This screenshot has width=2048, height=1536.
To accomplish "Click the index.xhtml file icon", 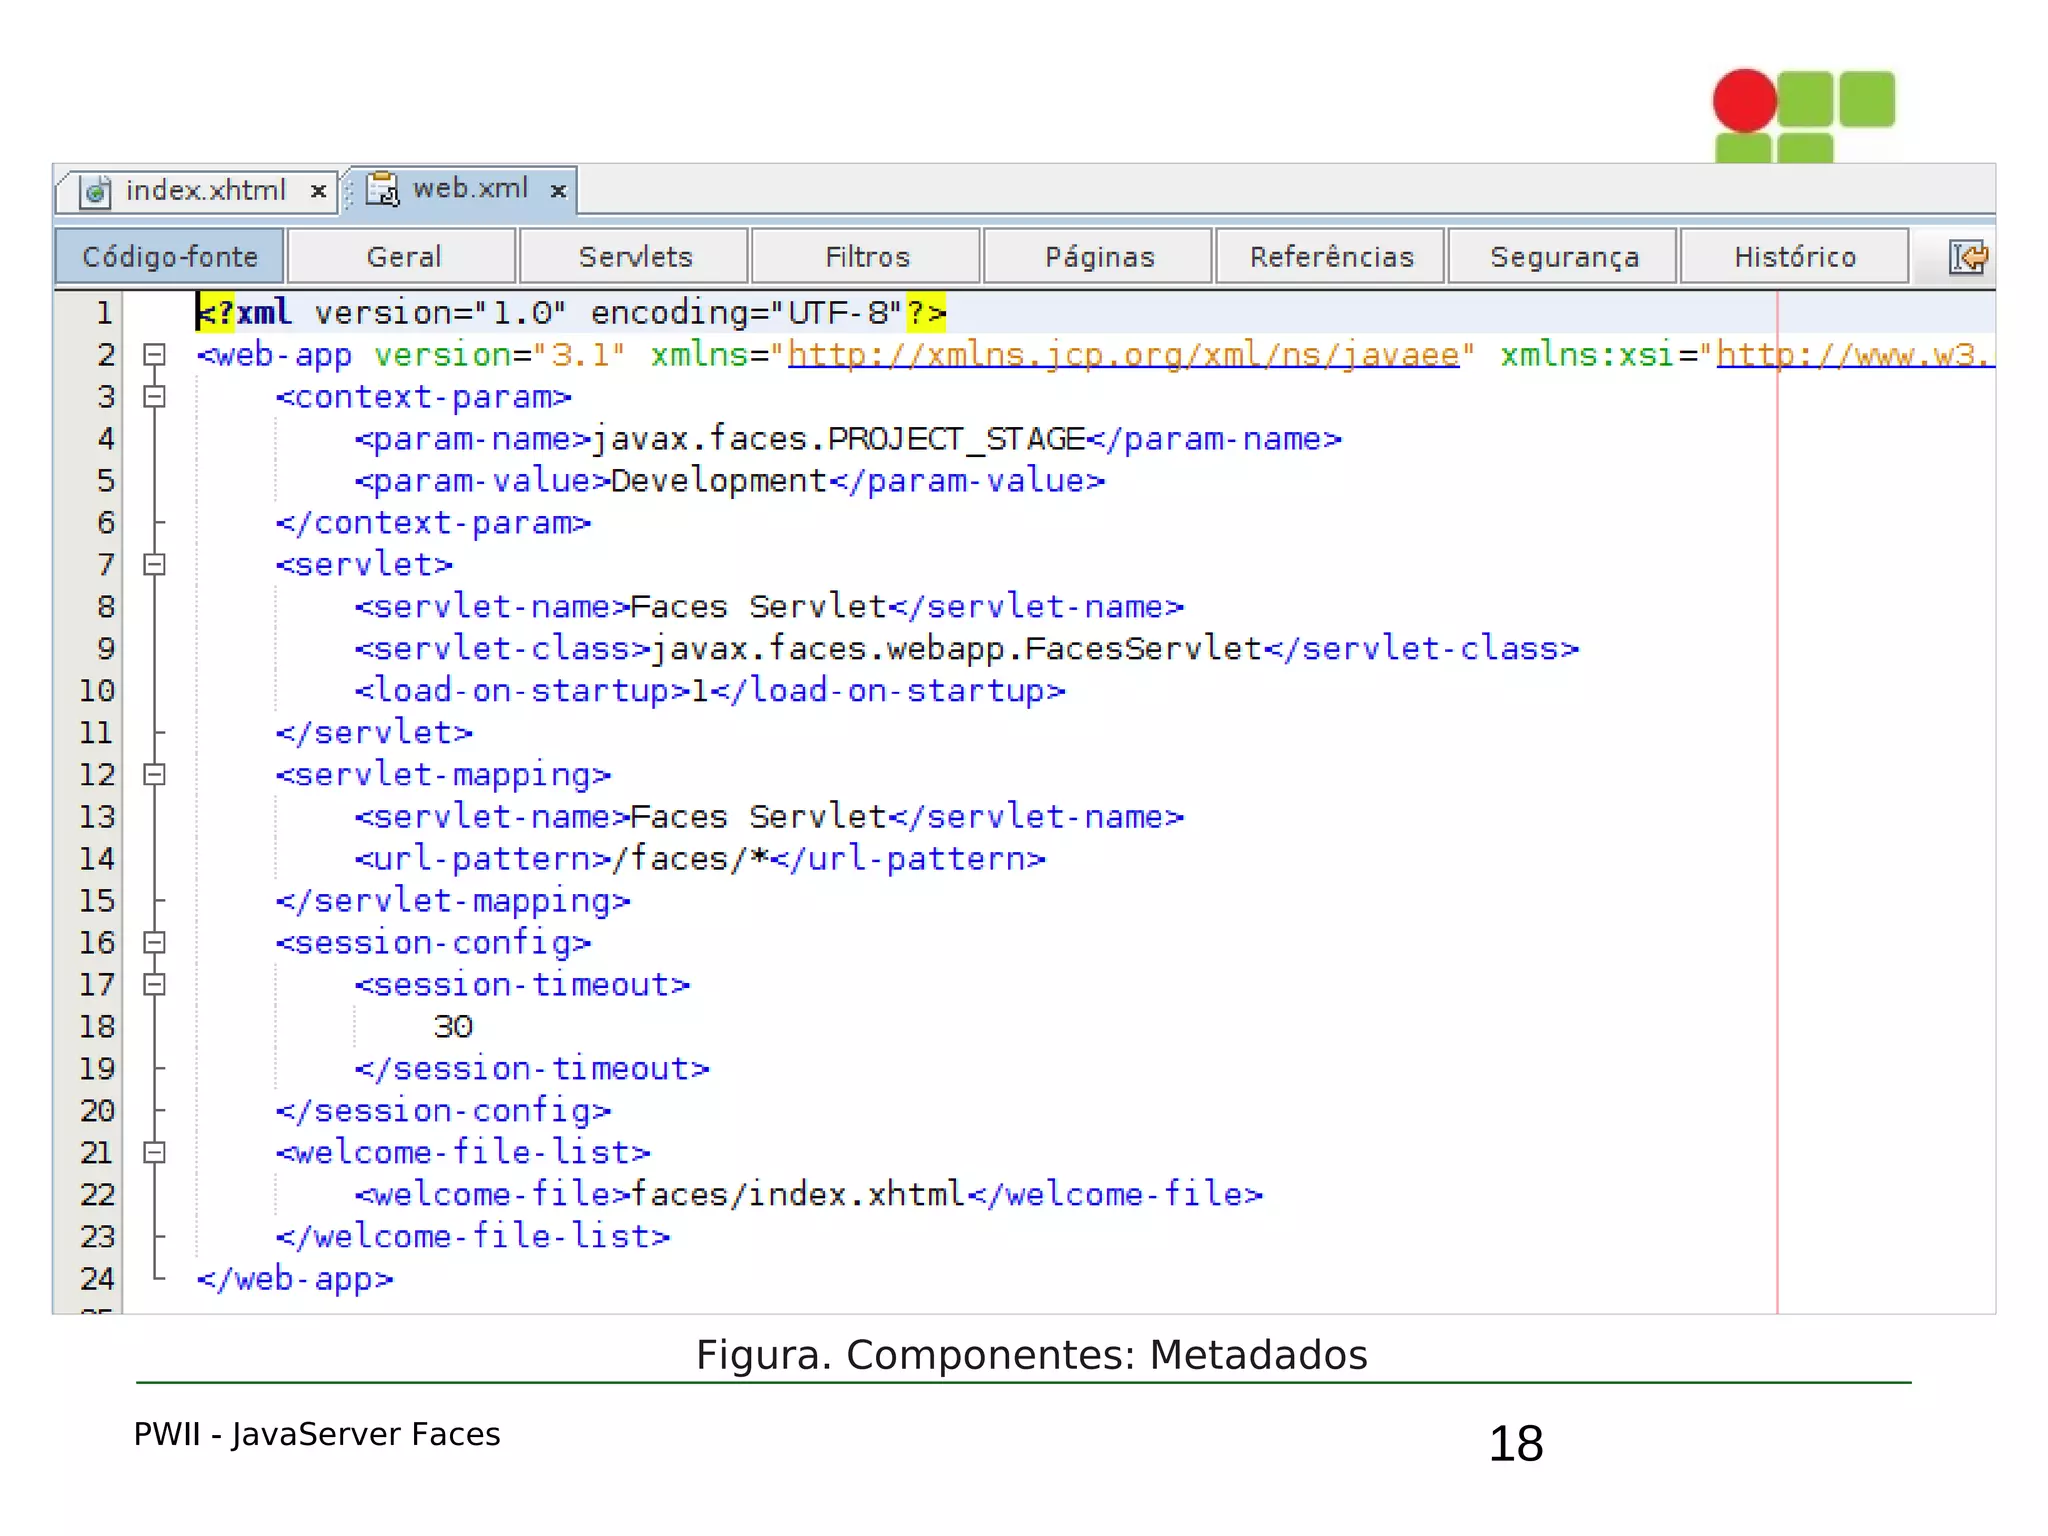I will [96, 191].
